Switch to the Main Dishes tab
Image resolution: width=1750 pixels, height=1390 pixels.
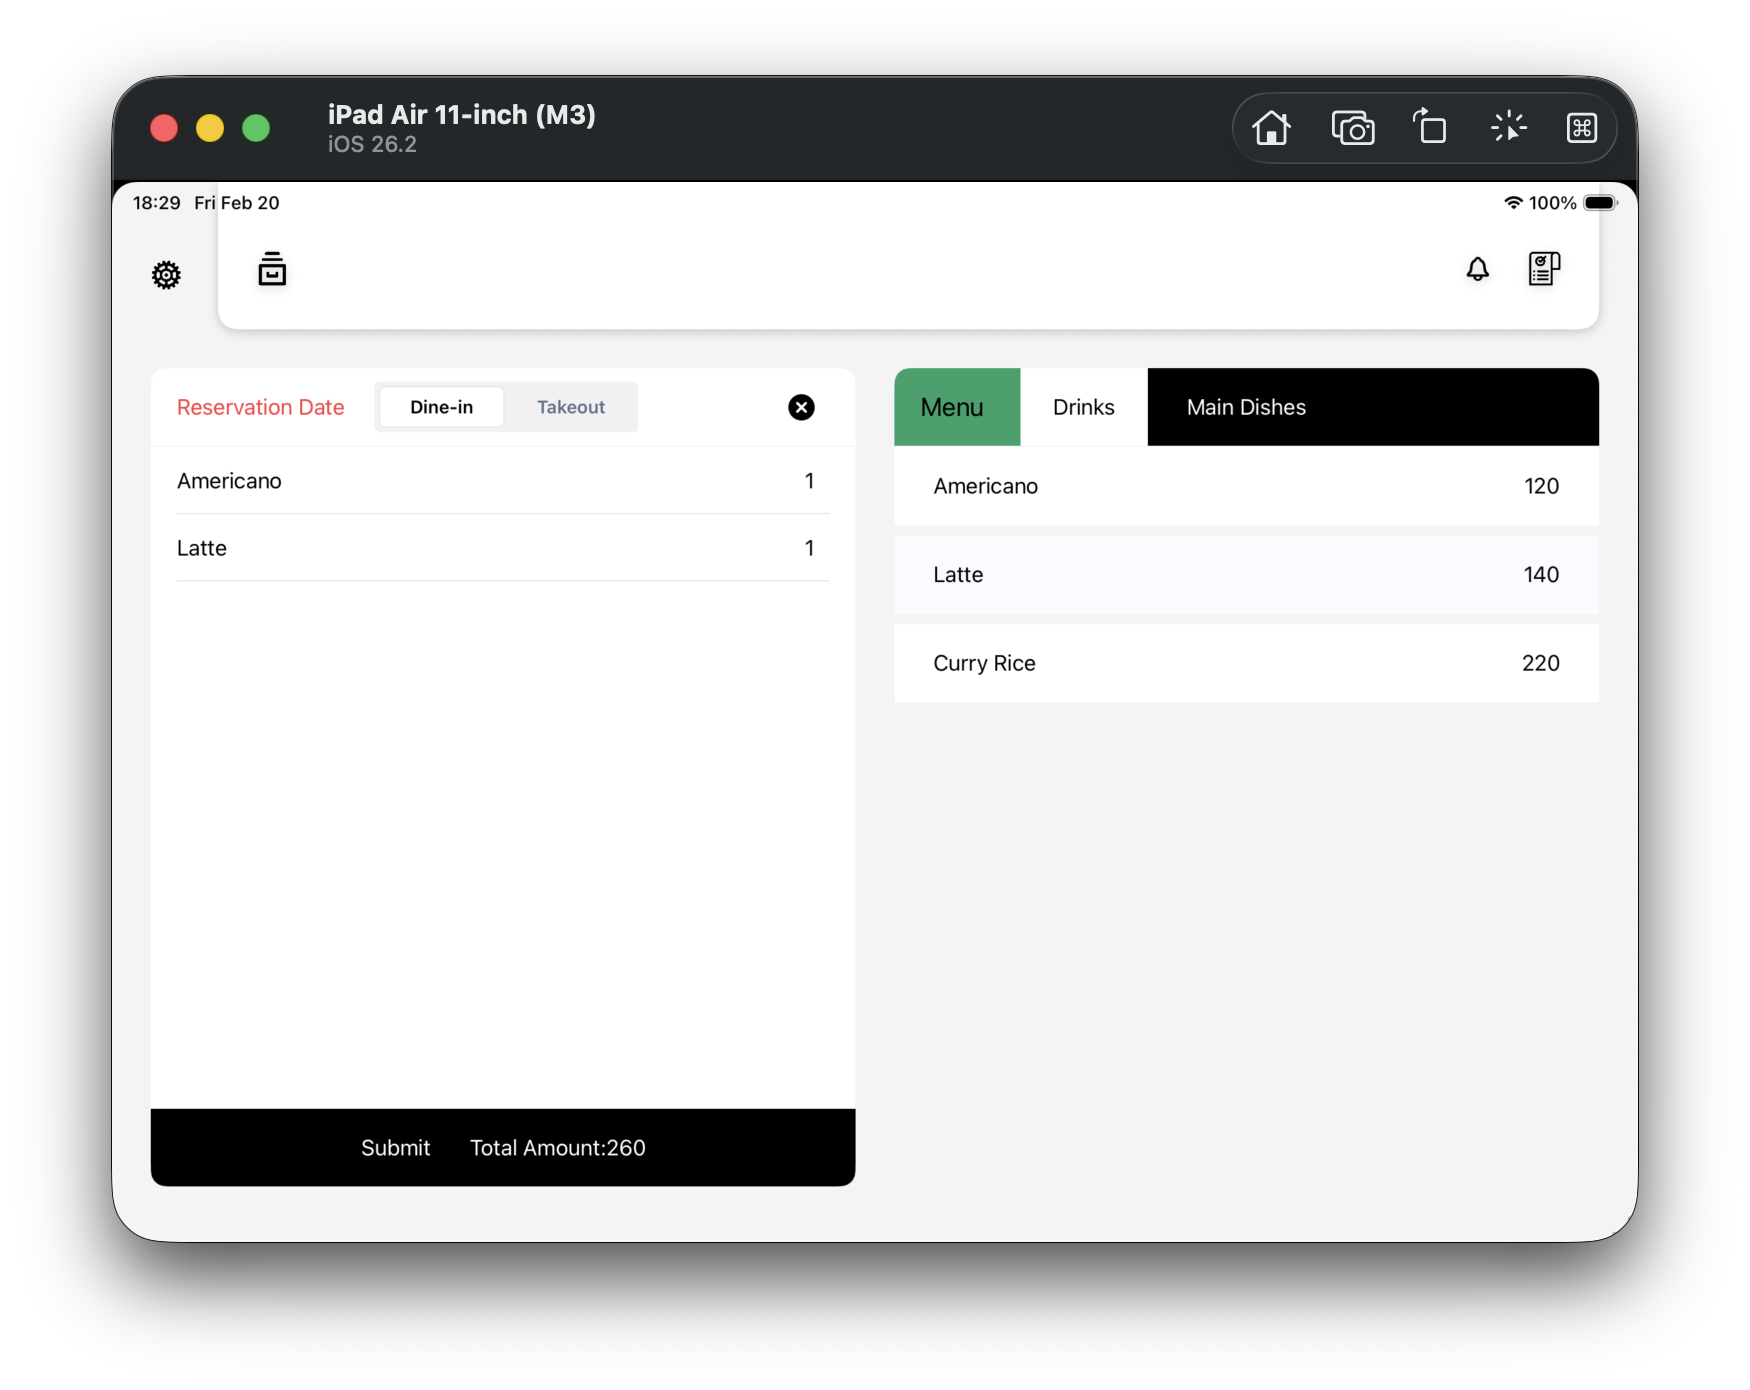pos(1246,407)
